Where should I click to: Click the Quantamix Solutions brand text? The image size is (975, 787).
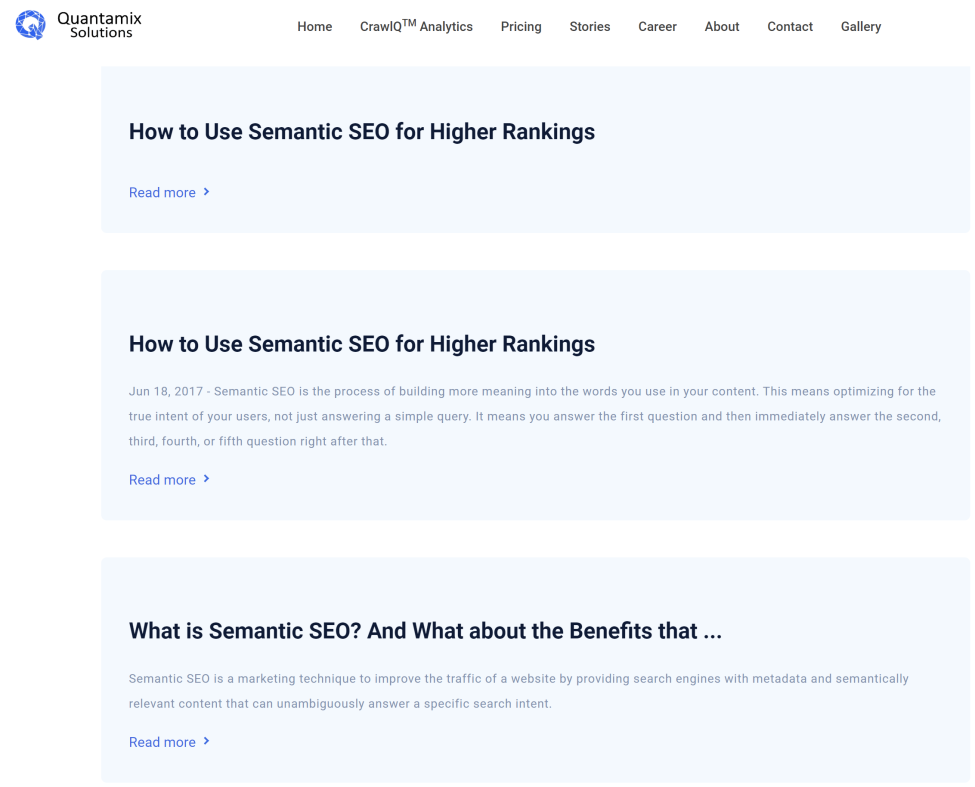point(100,25)
